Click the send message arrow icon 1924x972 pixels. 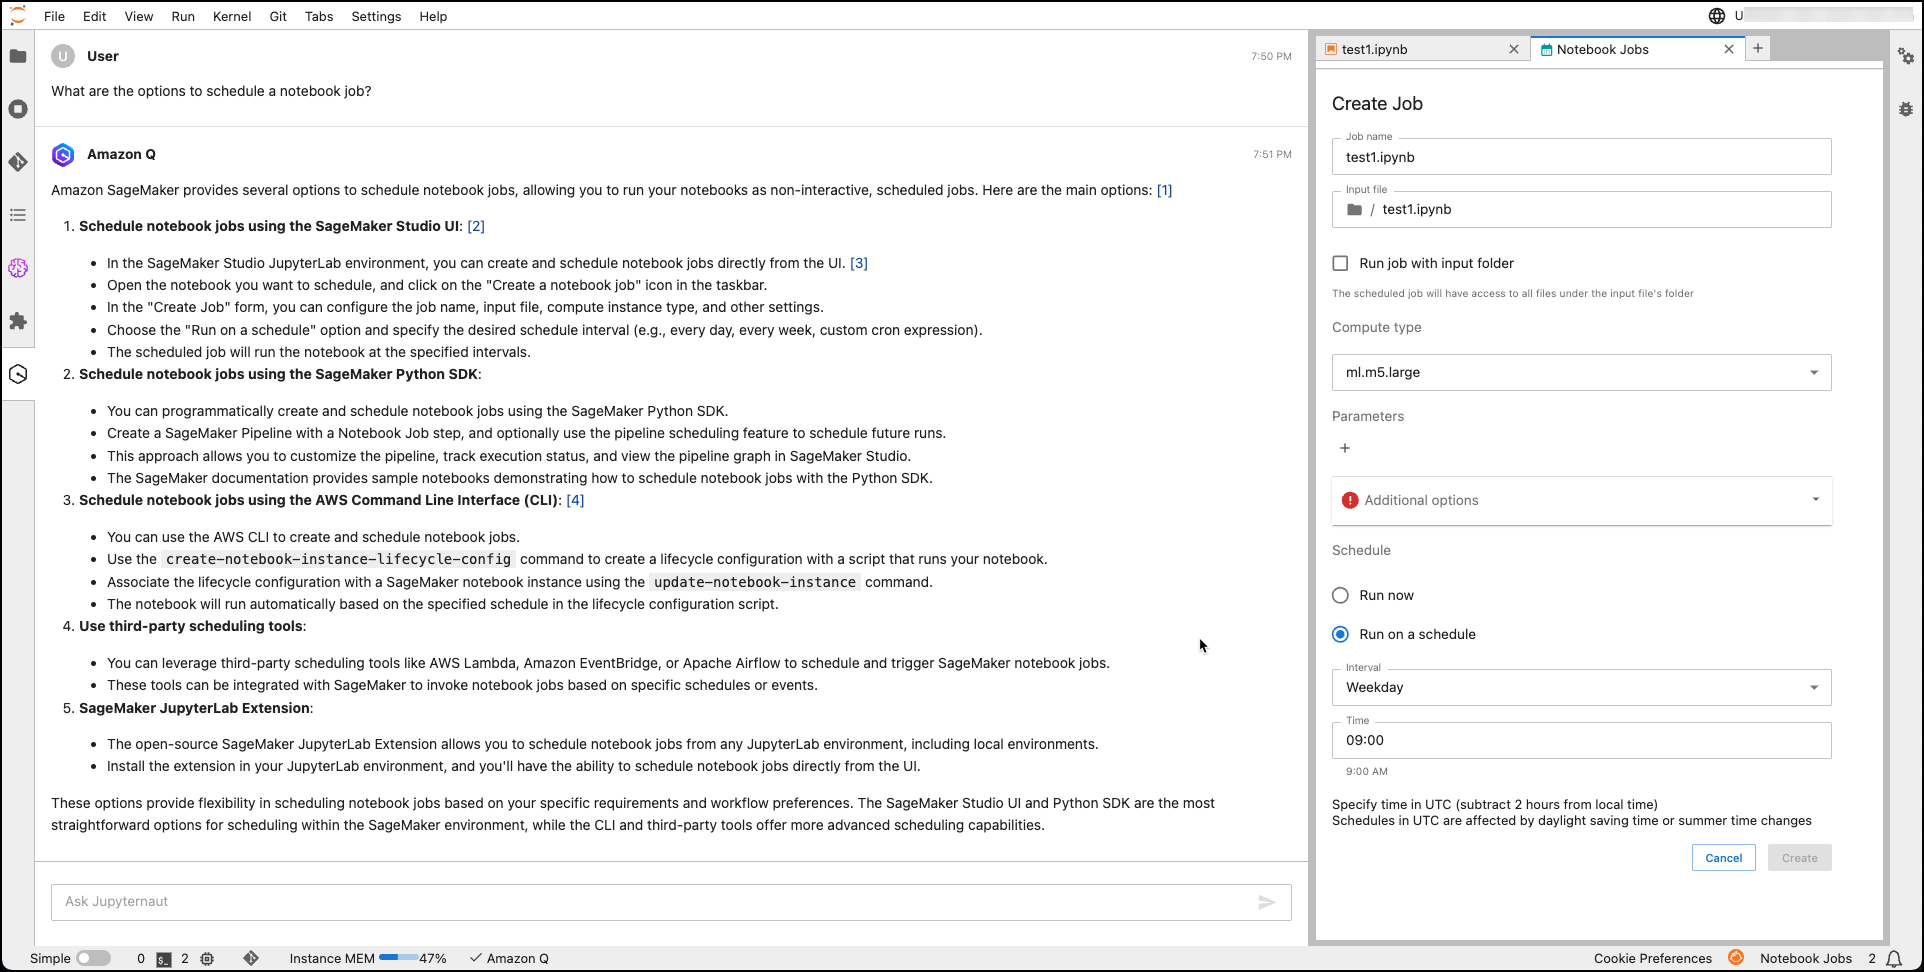pos(1267,902)
